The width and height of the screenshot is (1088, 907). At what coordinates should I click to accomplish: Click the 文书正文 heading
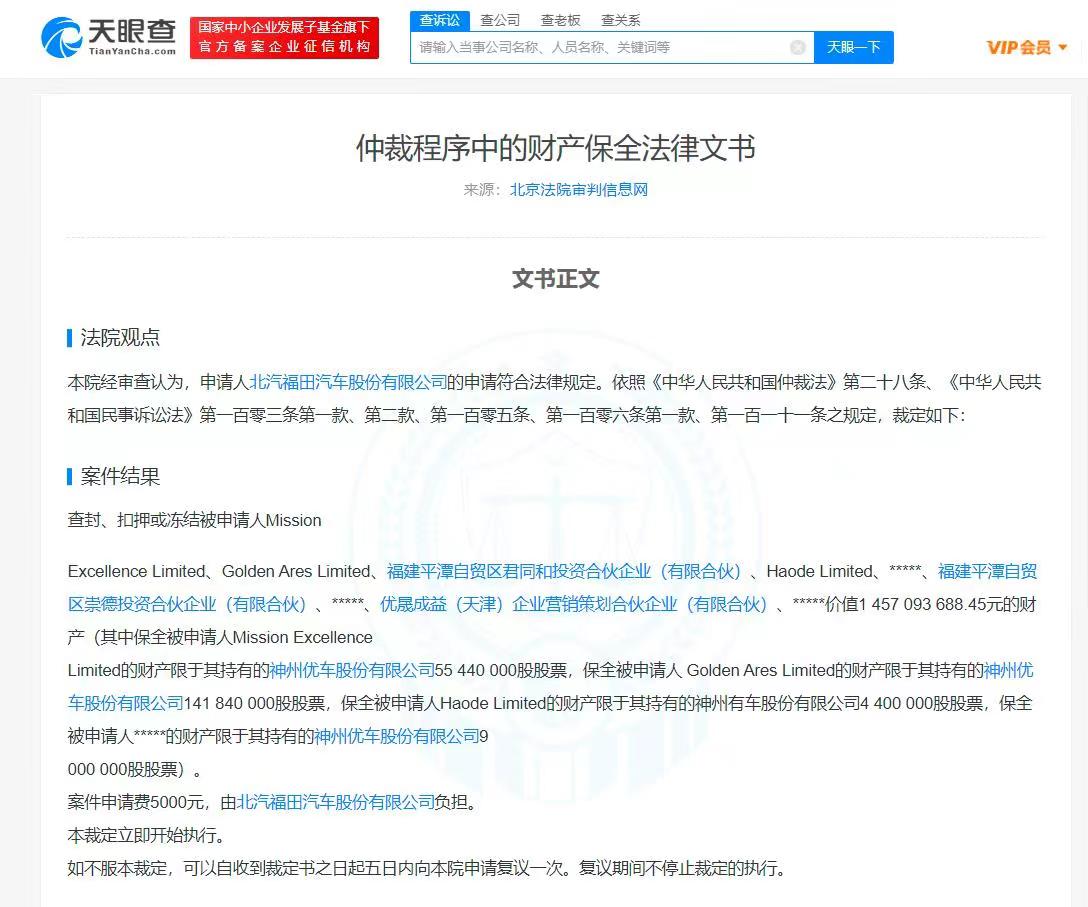(555, 278)
